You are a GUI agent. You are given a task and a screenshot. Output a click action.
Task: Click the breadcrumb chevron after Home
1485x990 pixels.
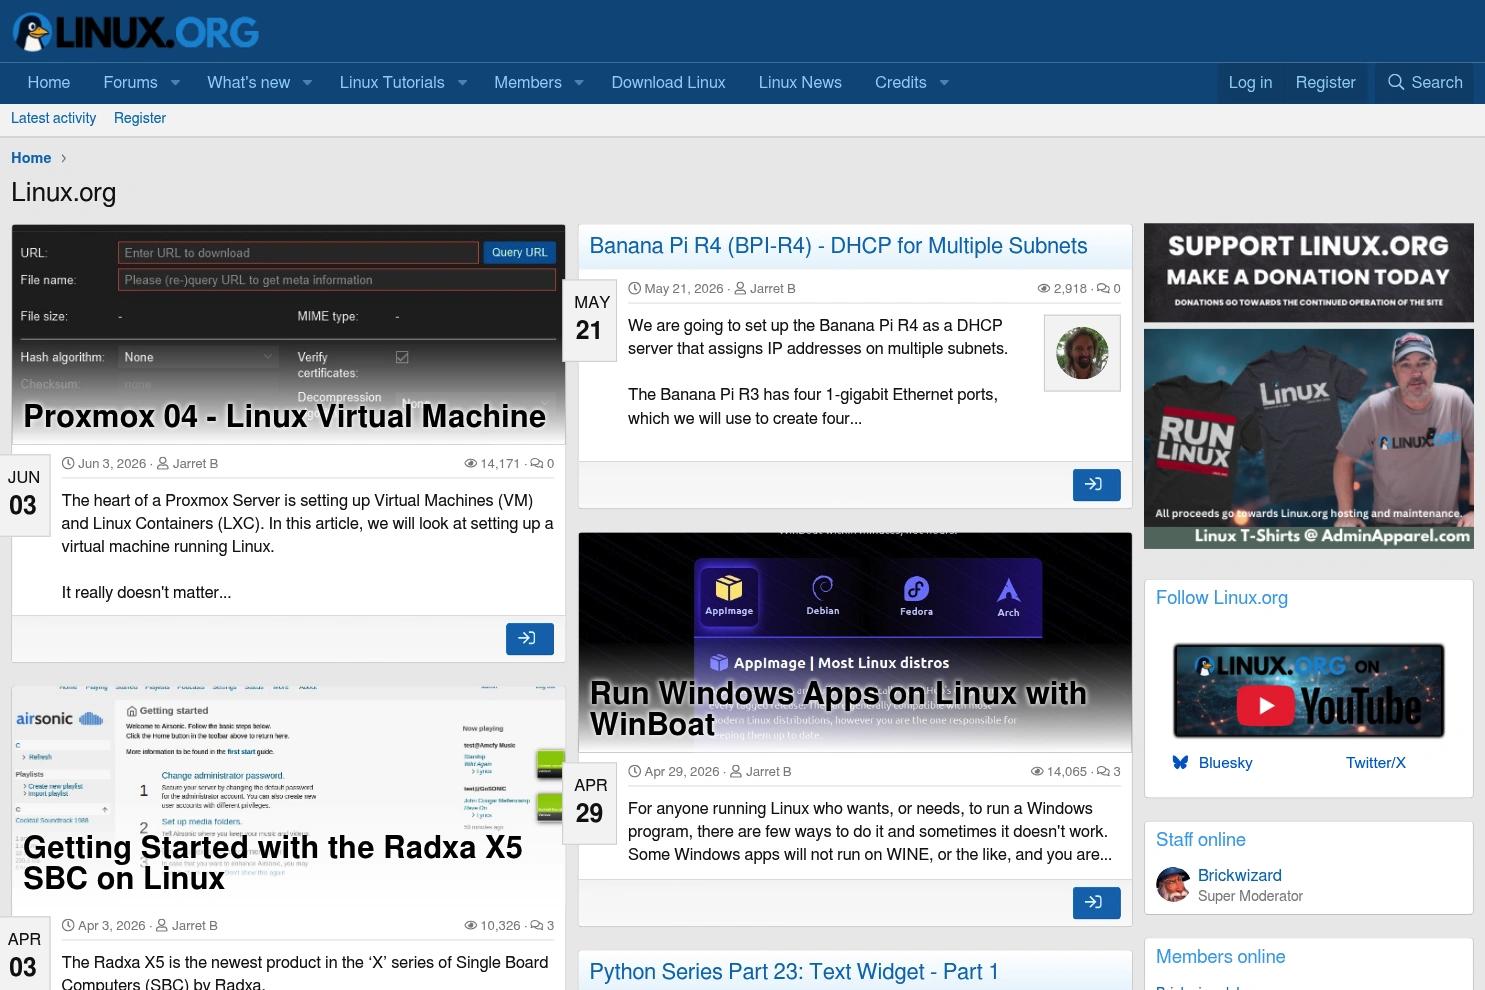[64, 158]
